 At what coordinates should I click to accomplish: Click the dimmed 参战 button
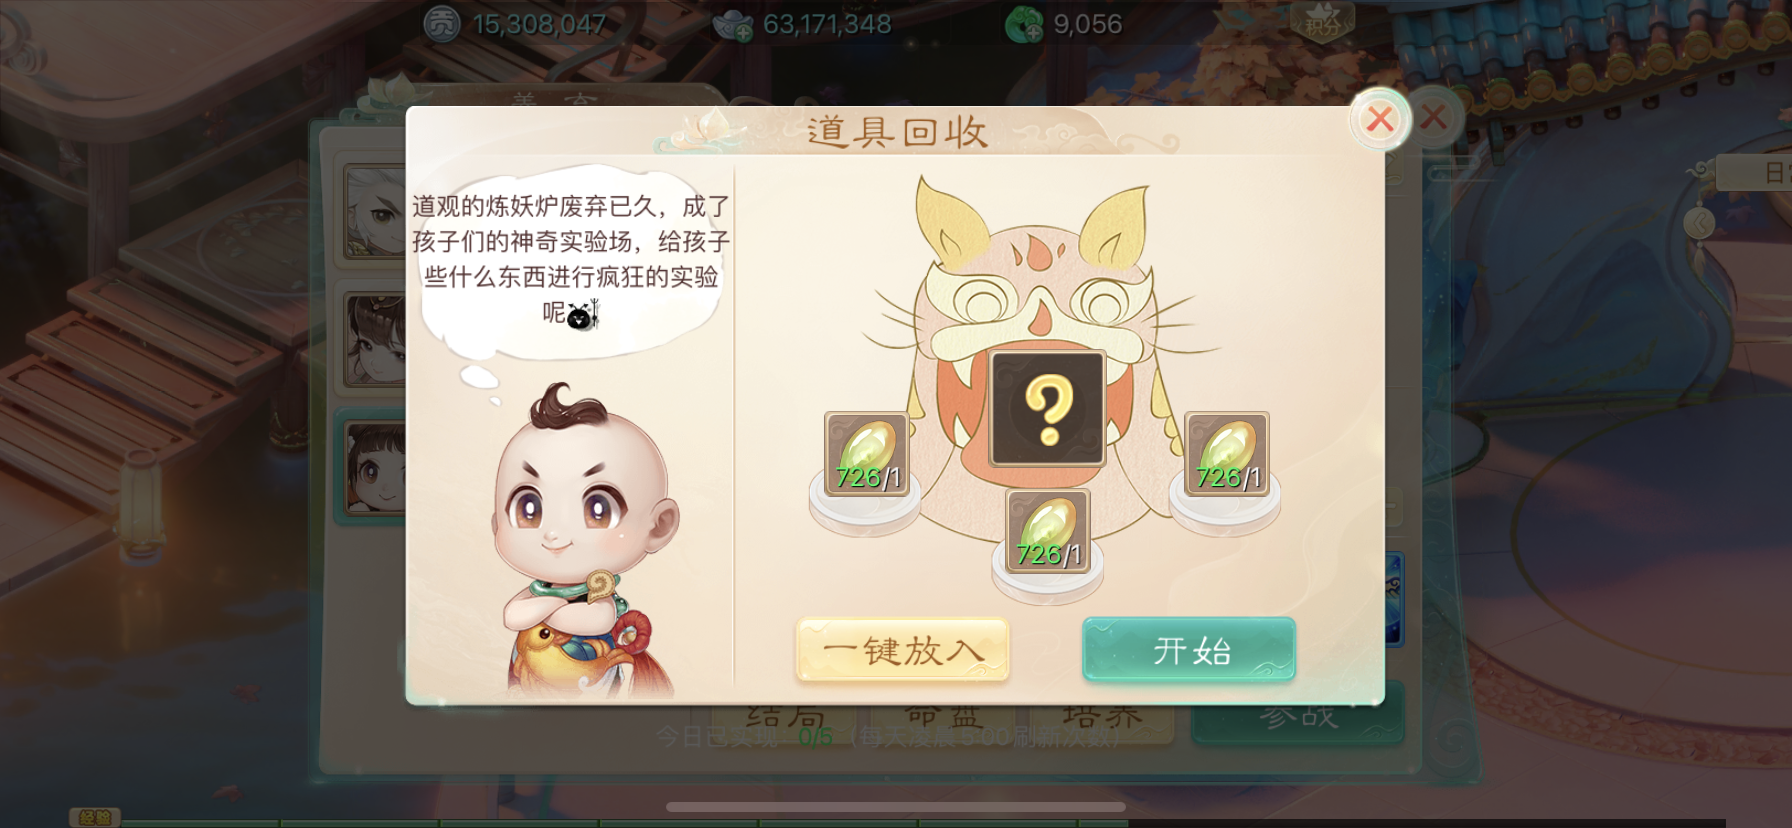1298,715
